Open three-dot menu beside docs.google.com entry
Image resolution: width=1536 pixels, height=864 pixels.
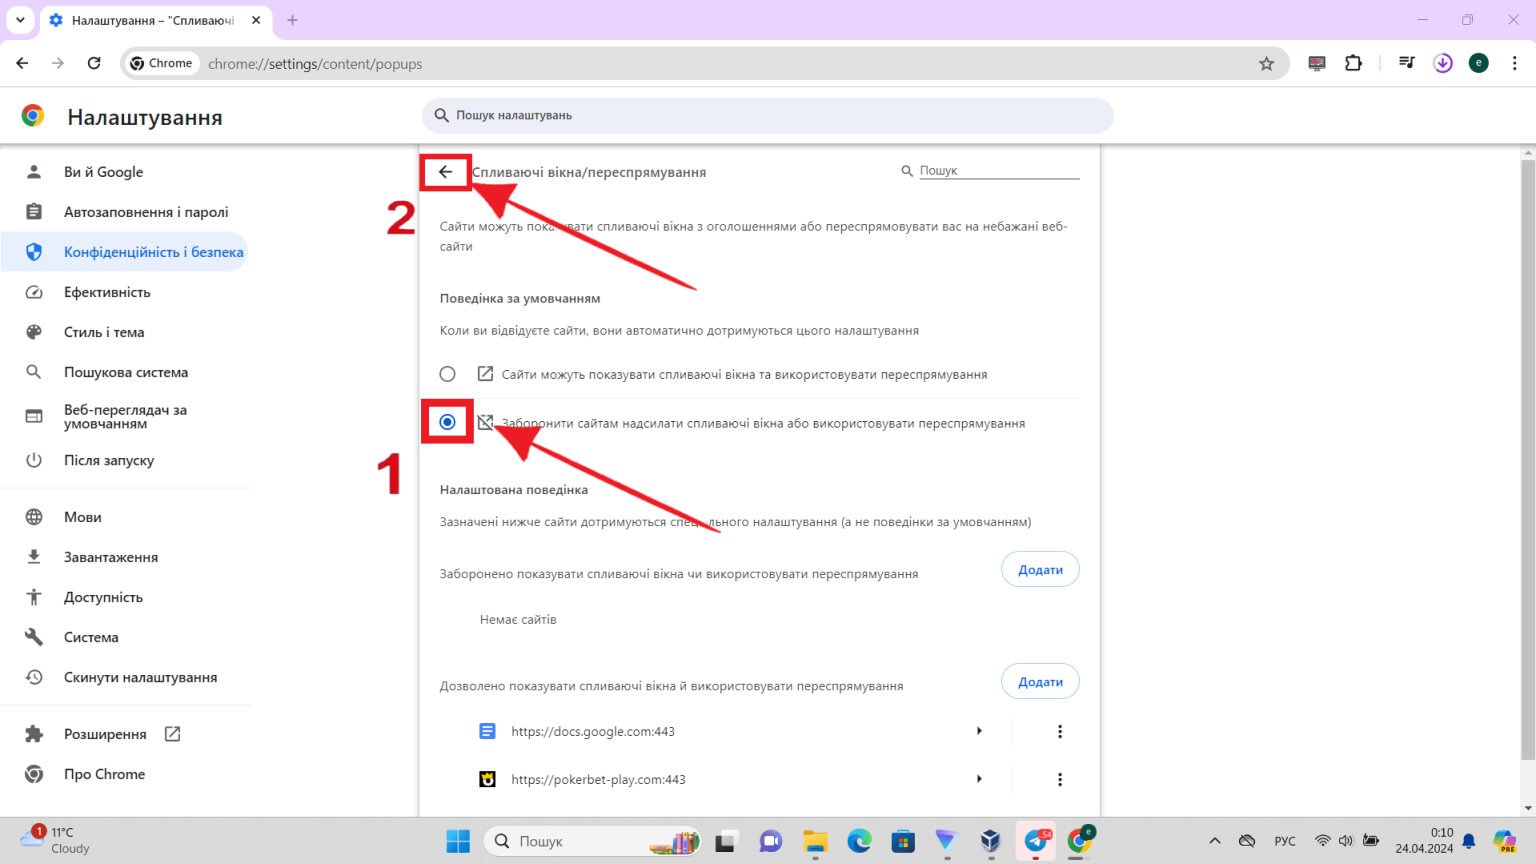point(1059,731)
